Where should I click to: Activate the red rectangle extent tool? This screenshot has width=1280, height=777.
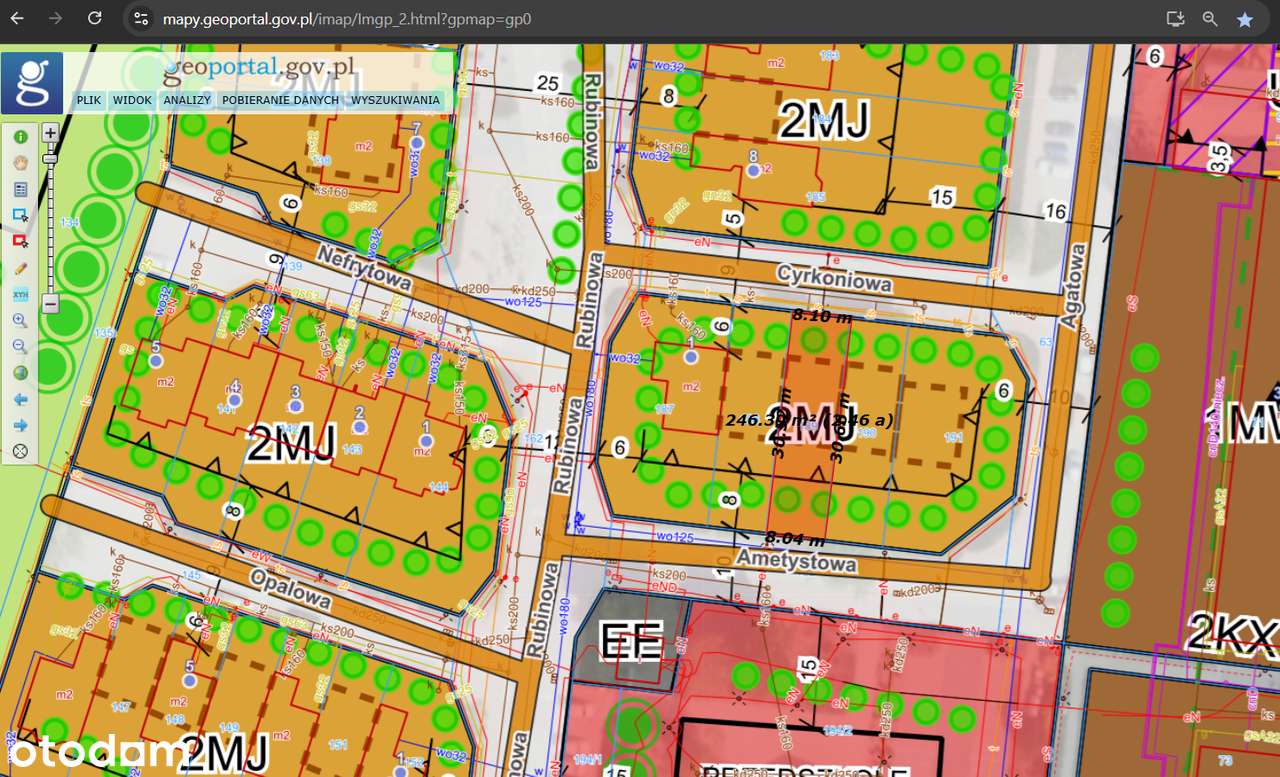[19, 238]
